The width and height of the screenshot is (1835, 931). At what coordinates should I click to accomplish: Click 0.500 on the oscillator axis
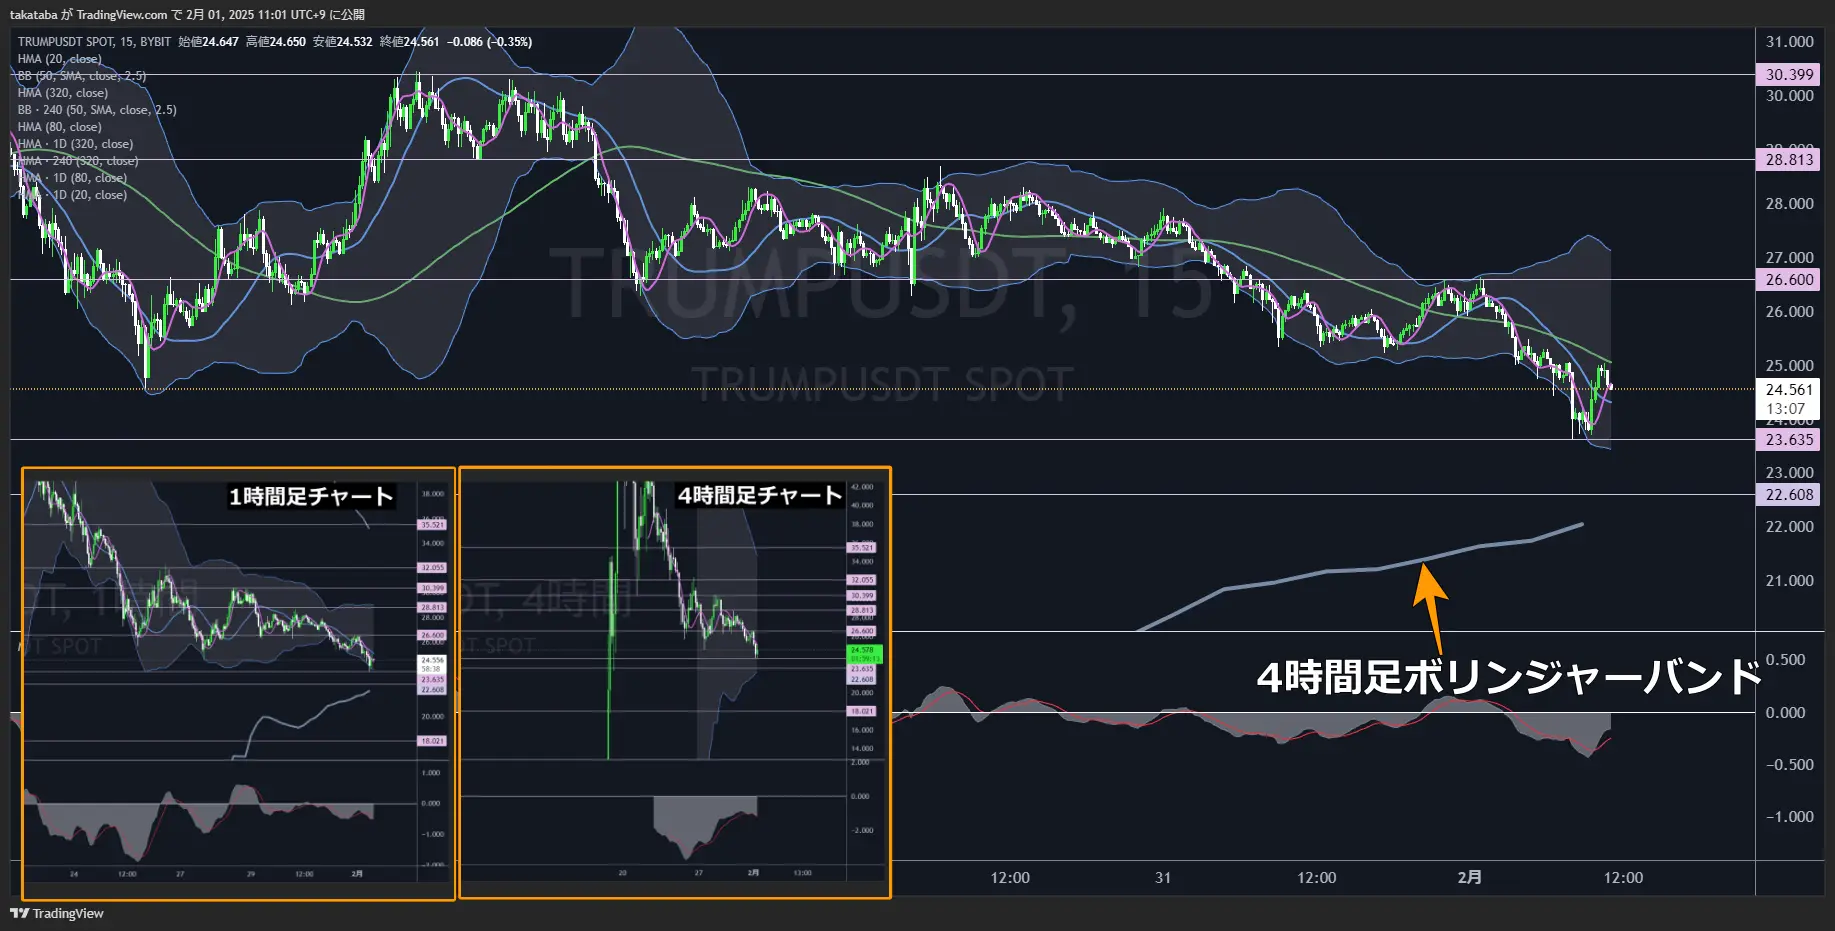(1786, 660)
